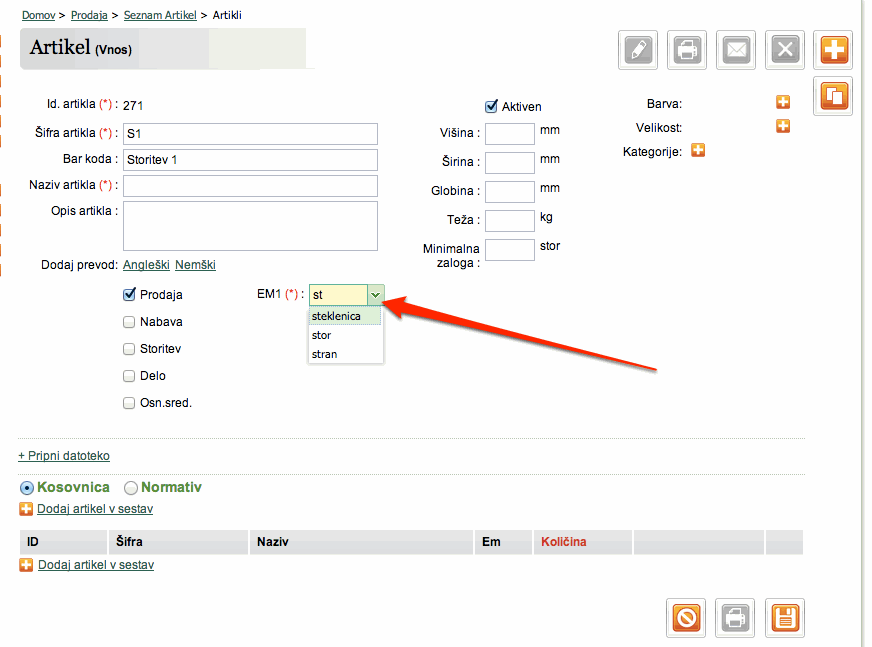Click the orange cancel icon at bottom
The height and width of the screenshot is (647, 872).
pyautogui.click(x=686, y=618)
